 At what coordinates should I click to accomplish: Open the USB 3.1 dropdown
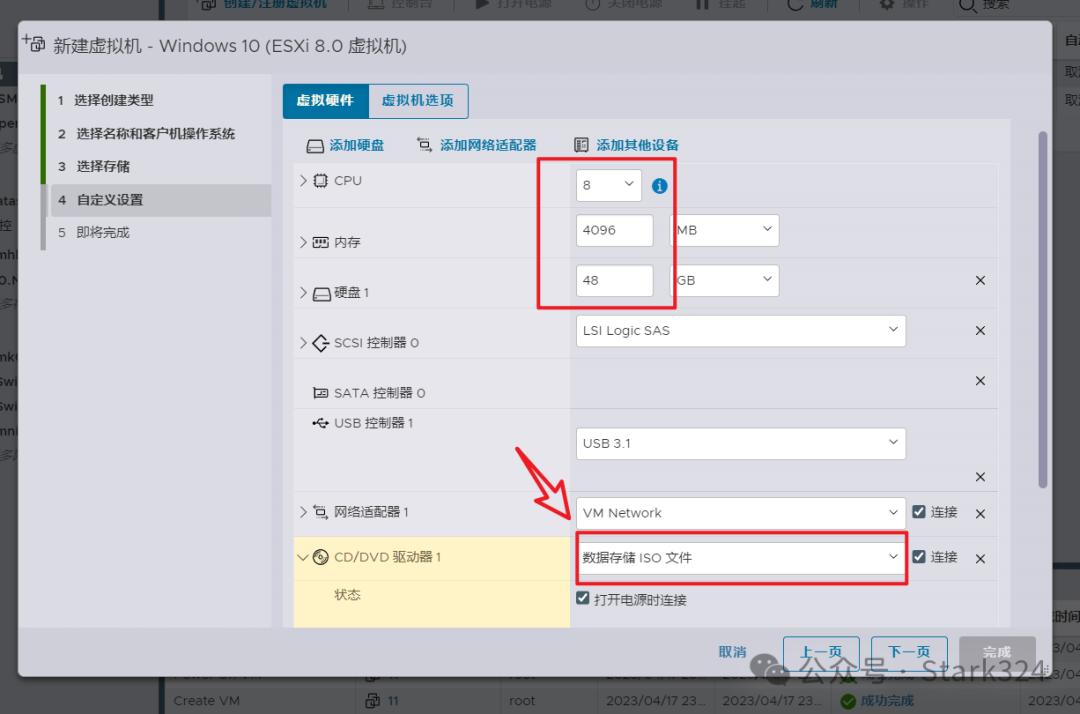[740, 443]
